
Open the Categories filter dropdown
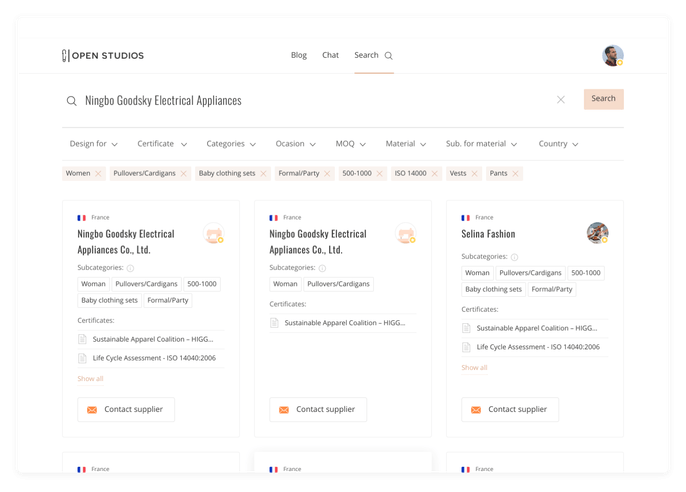(x=231, y=144)
